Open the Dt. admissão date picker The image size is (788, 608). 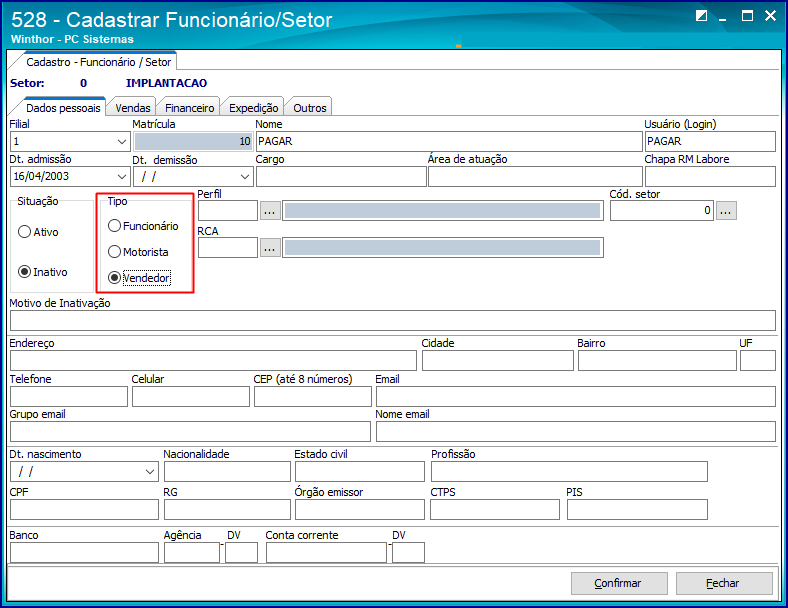coord(122,177)
